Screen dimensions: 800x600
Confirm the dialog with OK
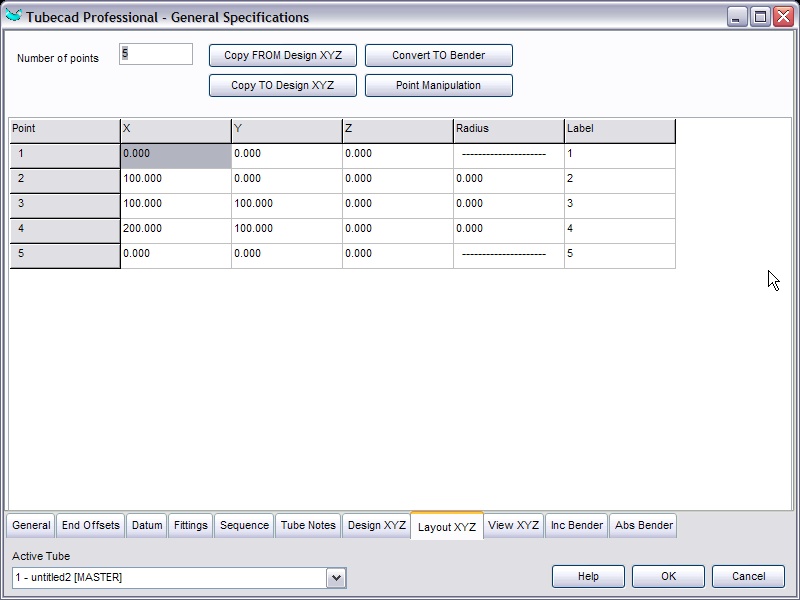coord(668,576)
